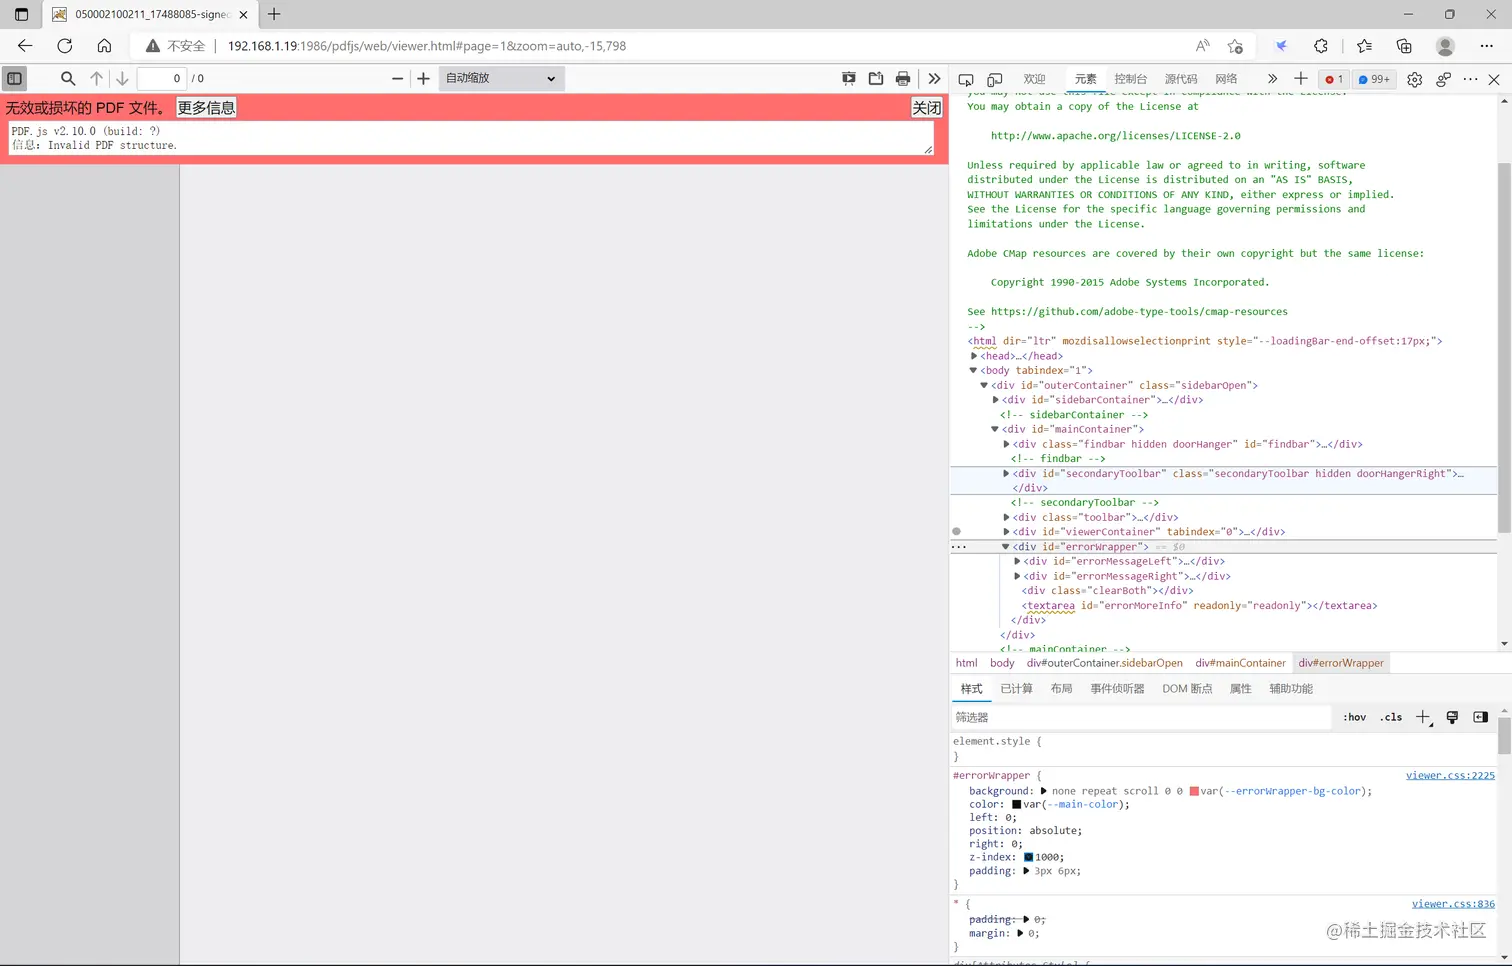Click breadcrumb body

(1002, 663)
